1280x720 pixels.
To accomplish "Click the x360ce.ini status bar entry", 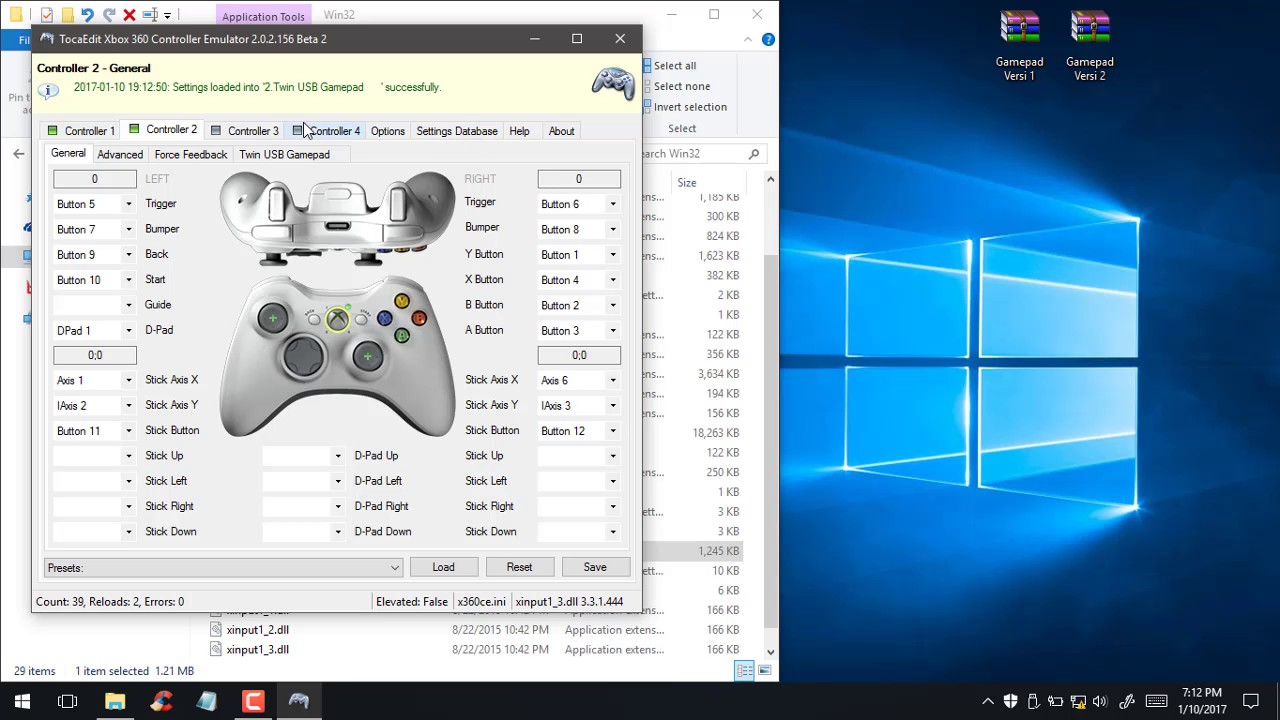I will pos(481,602).
